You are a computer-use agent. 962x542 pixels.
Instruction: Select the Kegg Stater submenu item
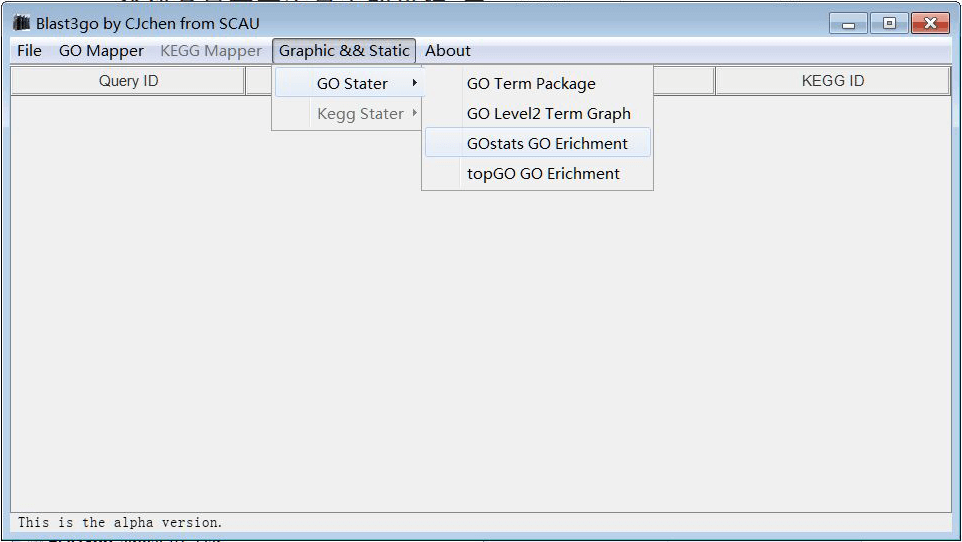[x=348, y=114]
